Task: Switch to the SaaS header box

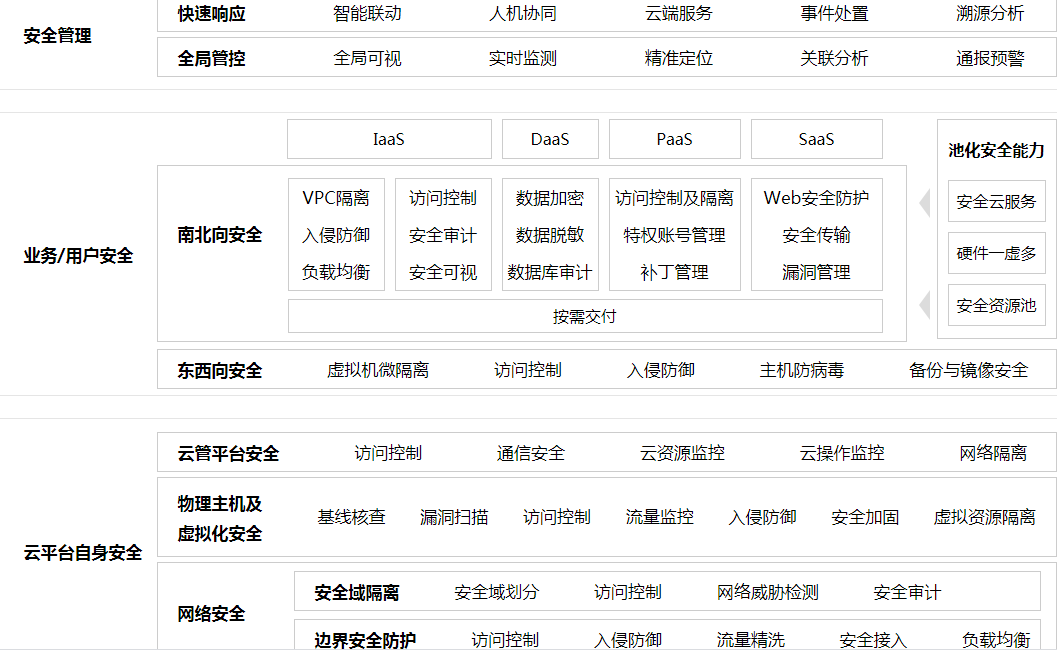Action: tap(816, 139)
